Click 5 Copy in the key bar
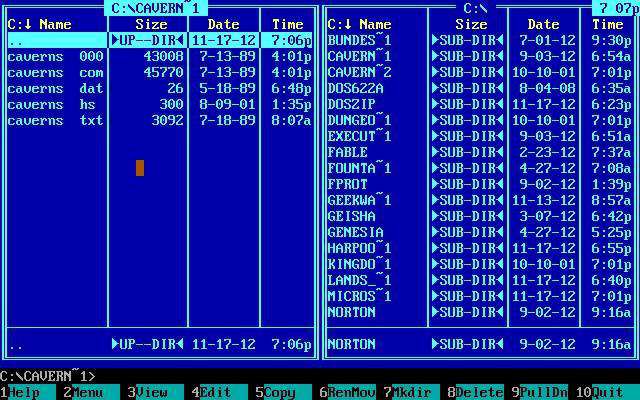 280,393
